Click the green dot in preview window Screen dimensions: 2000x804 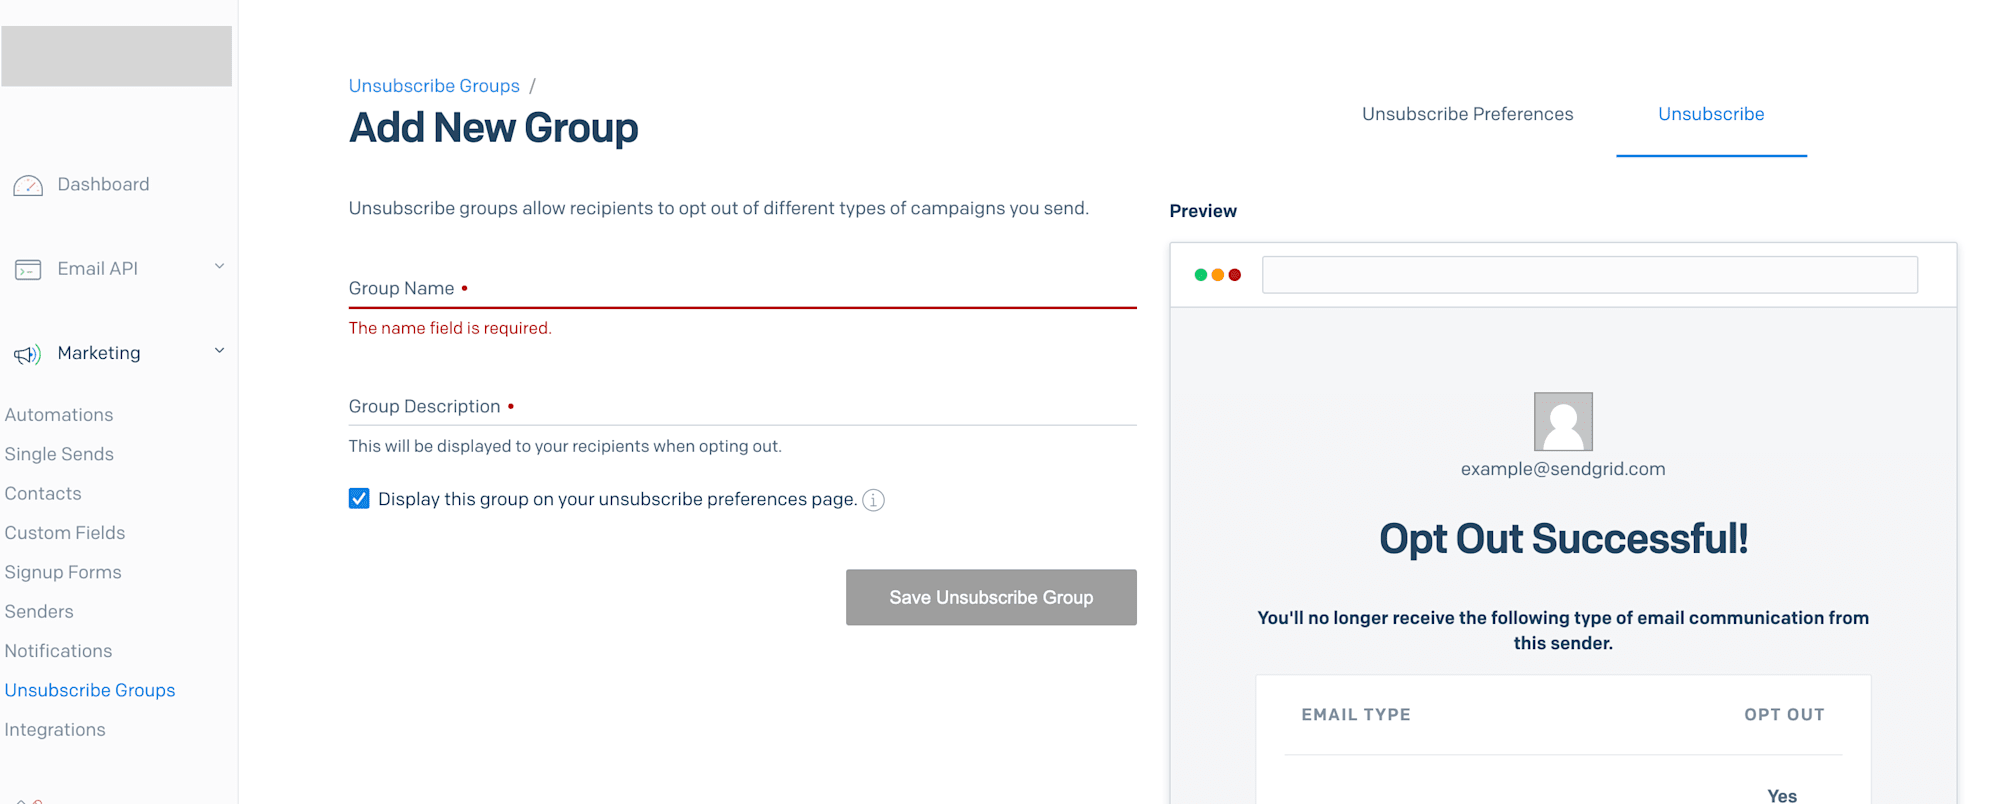click(1201, 275)
